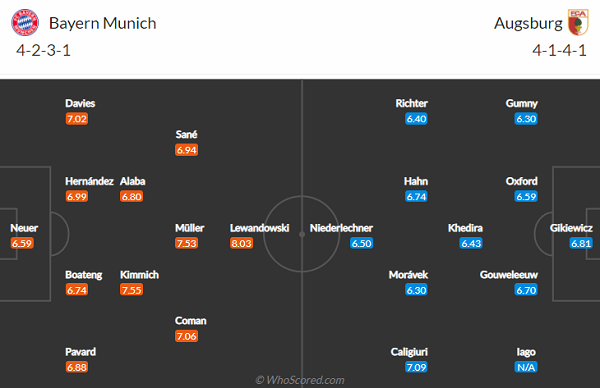Click player name Niederlechner

(x=341, y=228)
